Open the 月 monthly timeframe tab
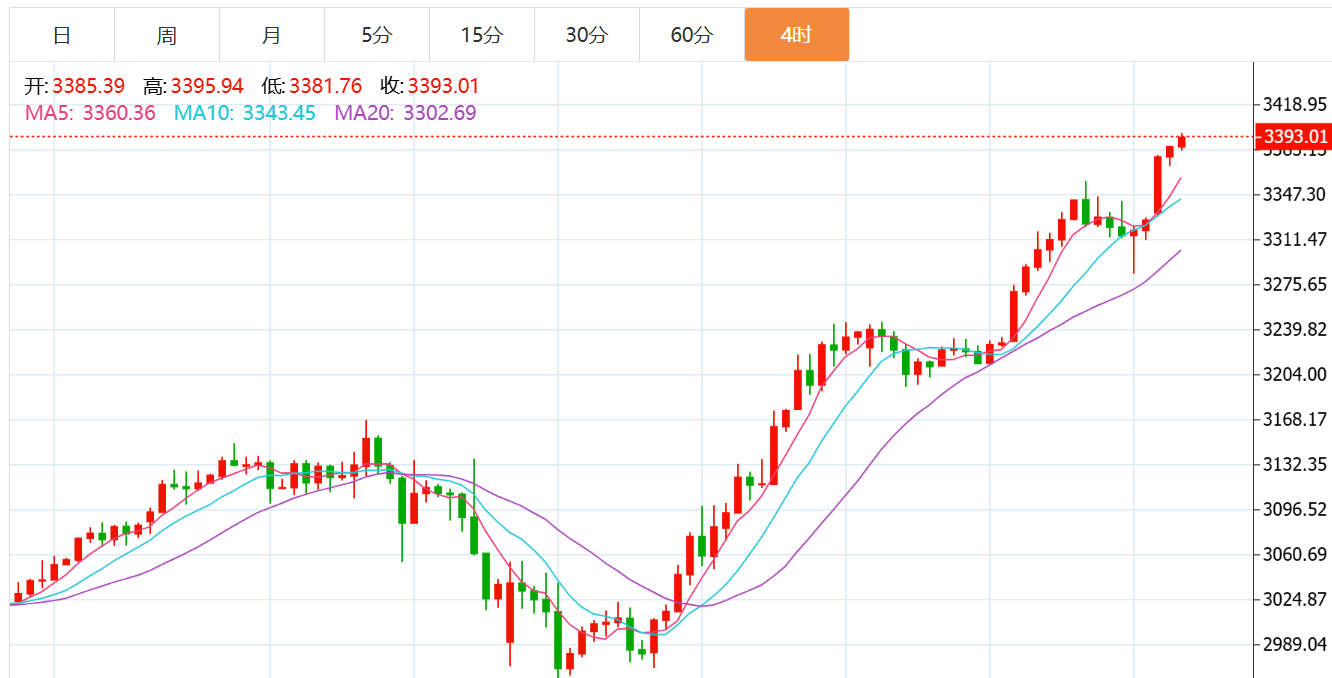The image size is (1332, 678). 272,35
